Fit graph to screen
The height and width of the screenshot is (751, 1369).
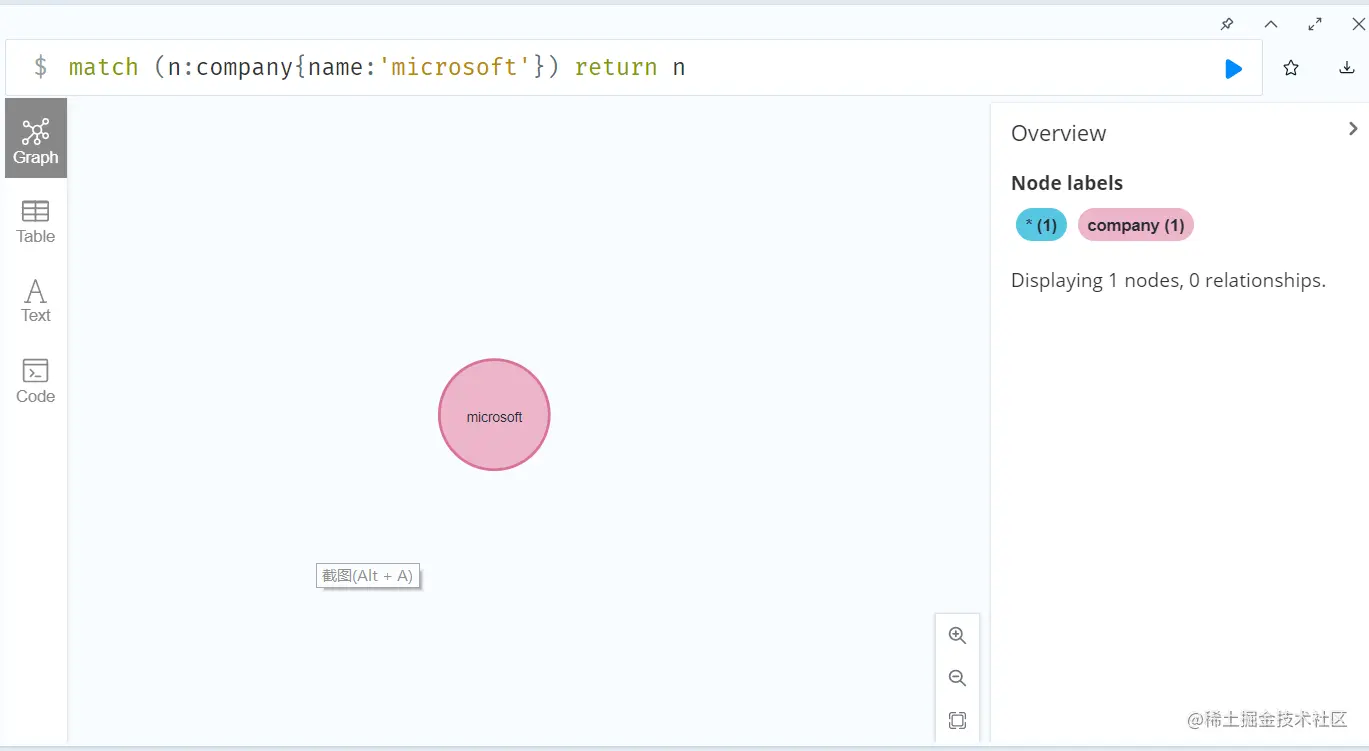coord(957,720)
